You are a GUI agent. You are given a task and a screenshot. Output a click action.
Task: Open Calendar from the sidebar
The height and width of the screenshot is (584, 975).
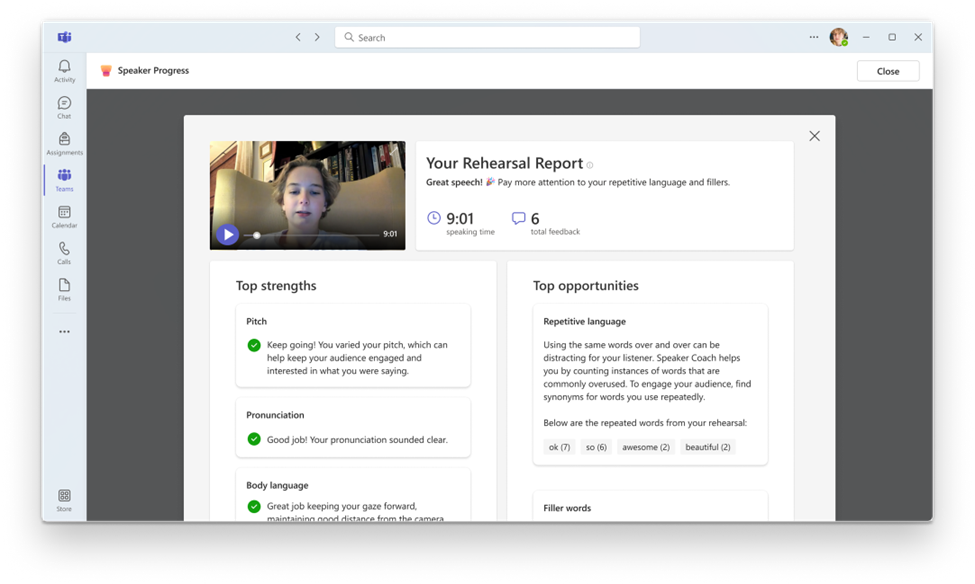(64, 217)
